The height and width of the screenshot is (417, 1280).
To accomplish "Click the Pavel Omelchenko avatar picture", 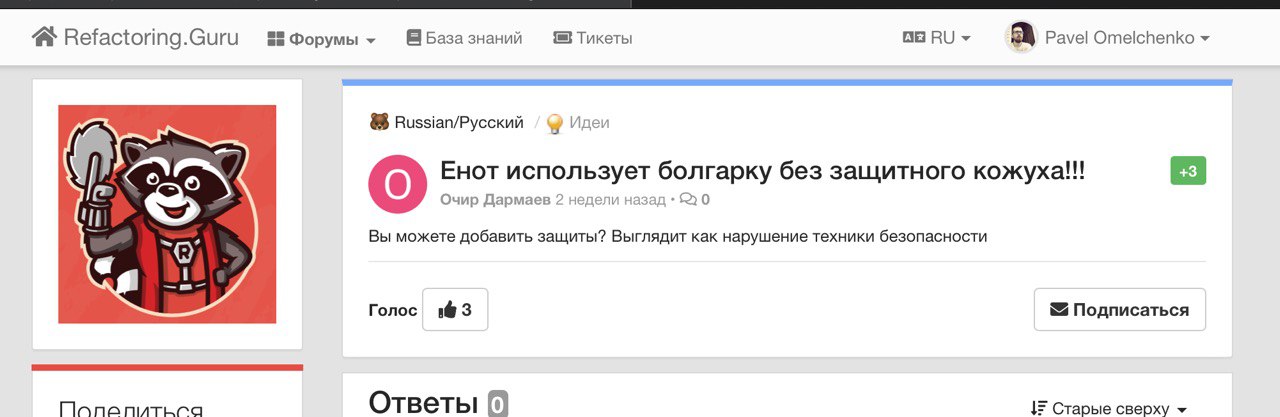I will 1021,38.
